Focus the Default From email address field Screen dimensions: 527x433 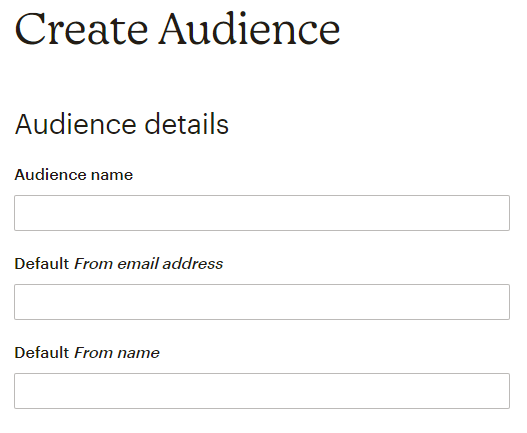262,302
